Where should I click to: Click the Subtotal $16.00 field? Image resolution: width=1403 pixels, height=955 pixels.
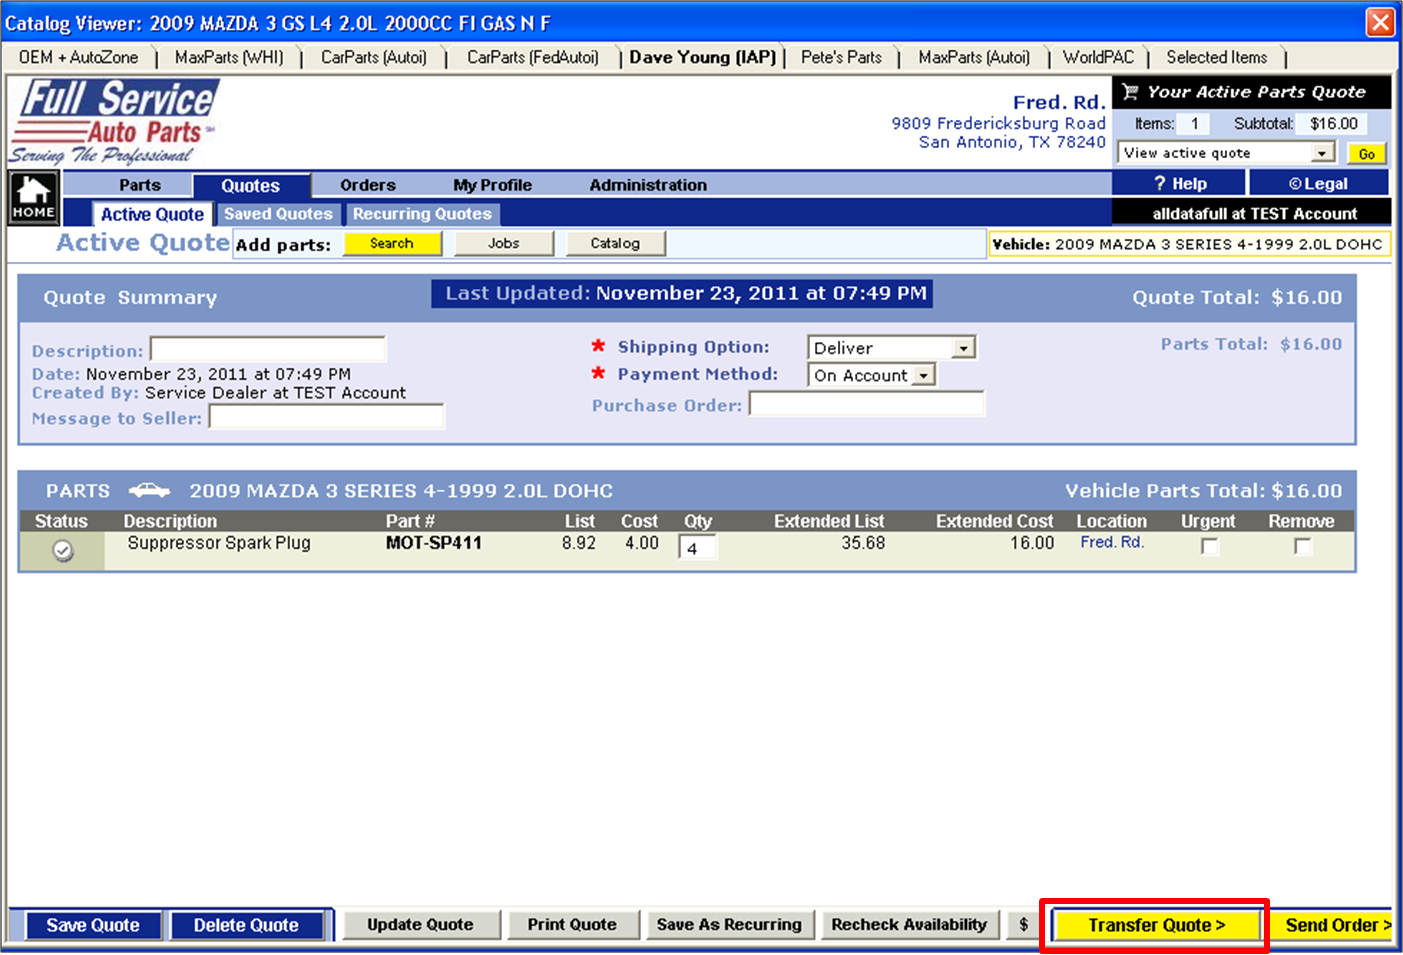click(1334, 124)
